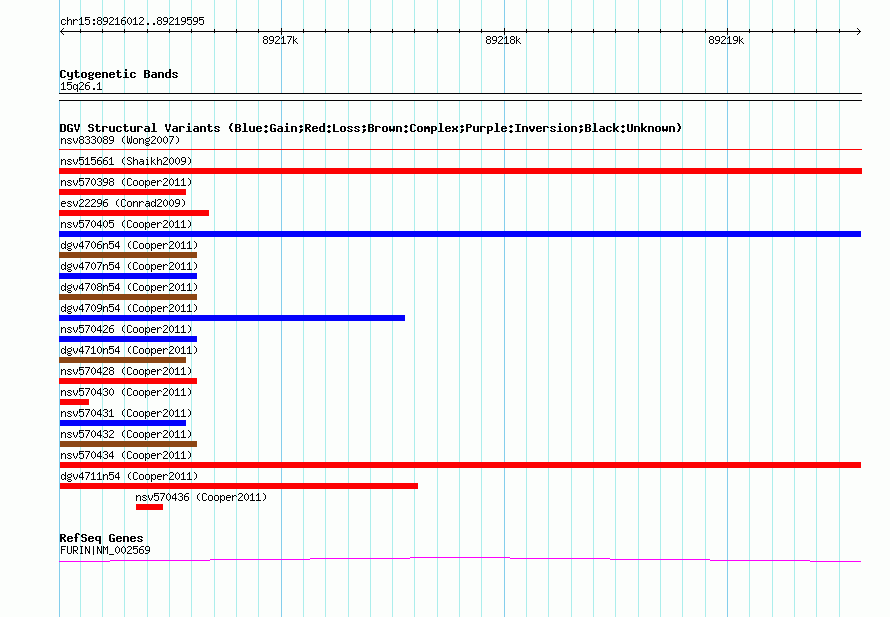Select the nsv515661 (Shaikh2009) red loss bar
Image resolution: width=890 pixels, height=617 pixels.
coord(460,171)
